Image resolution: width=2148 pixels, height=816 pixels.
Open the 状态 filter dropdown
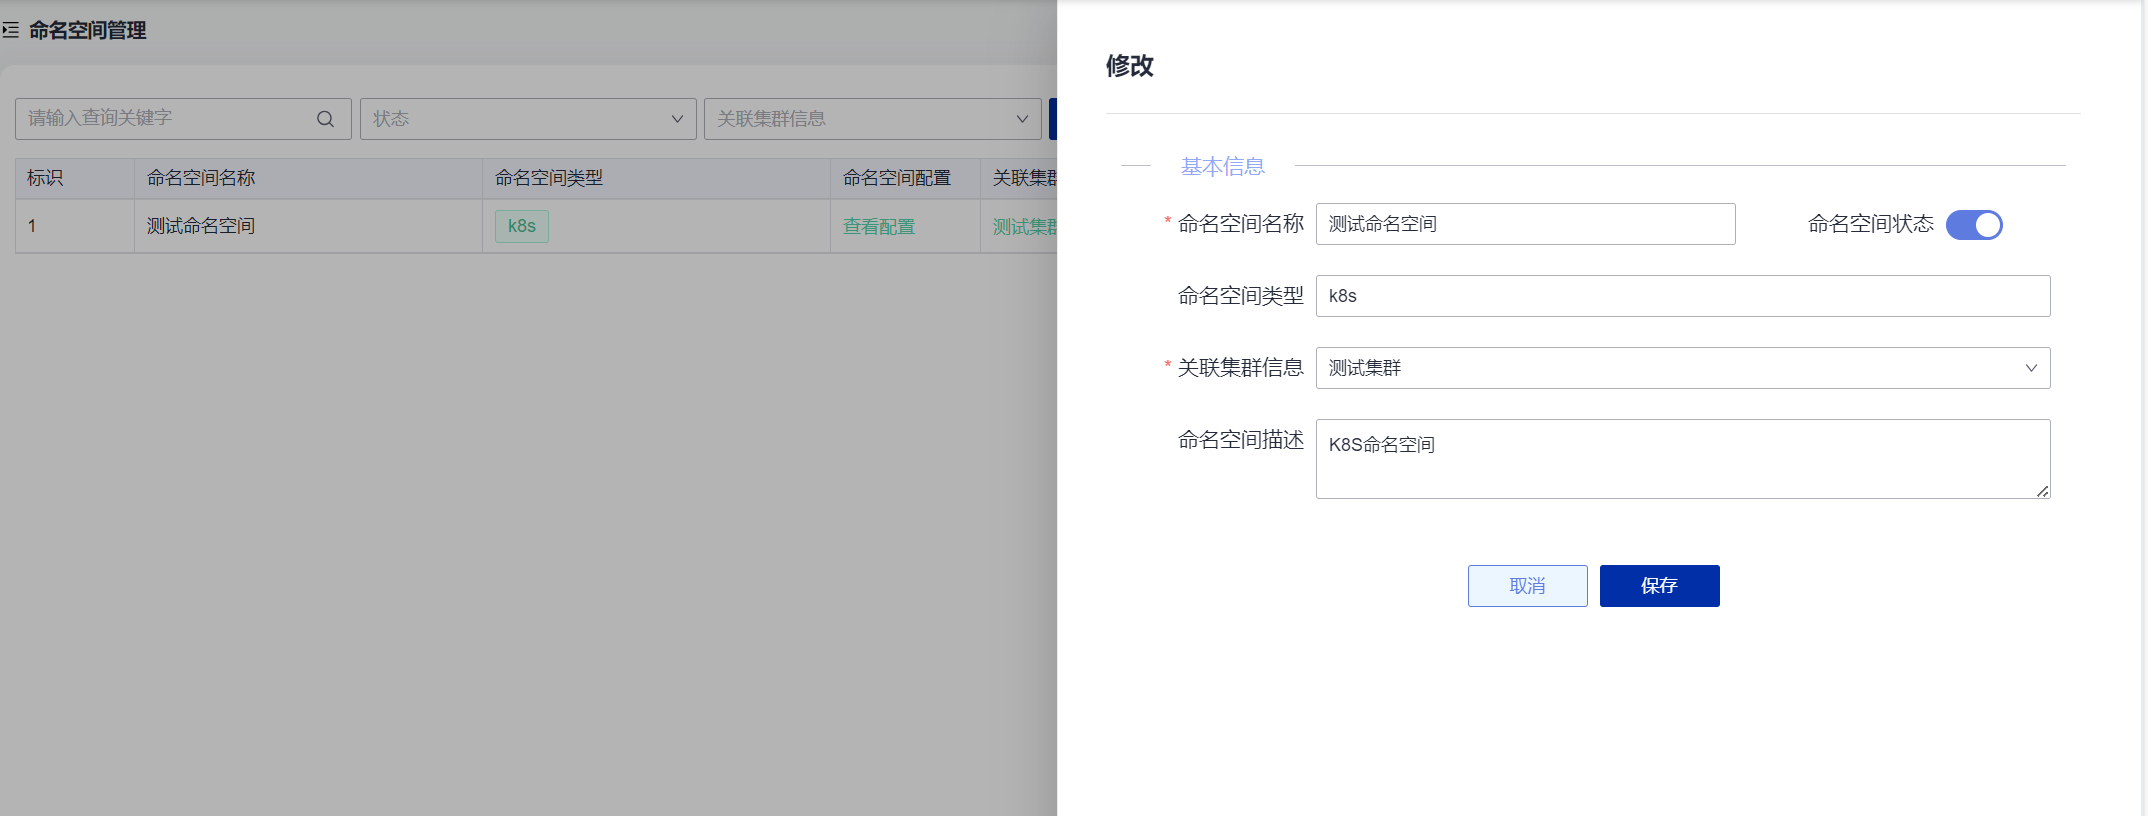[528, 119]
